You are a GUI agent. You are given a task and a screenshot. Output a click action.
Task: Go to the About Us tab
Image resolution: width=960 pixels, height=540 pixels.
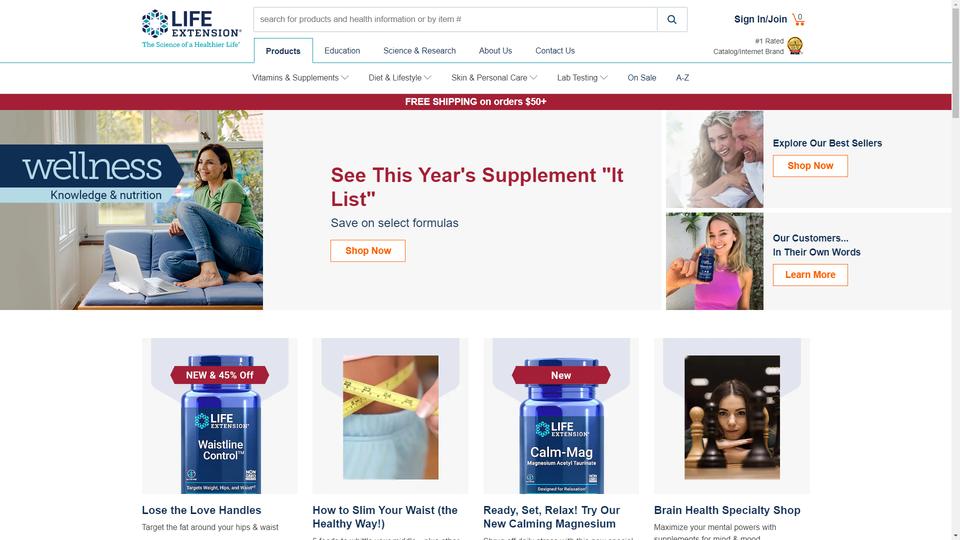click(x=495, y=51)
